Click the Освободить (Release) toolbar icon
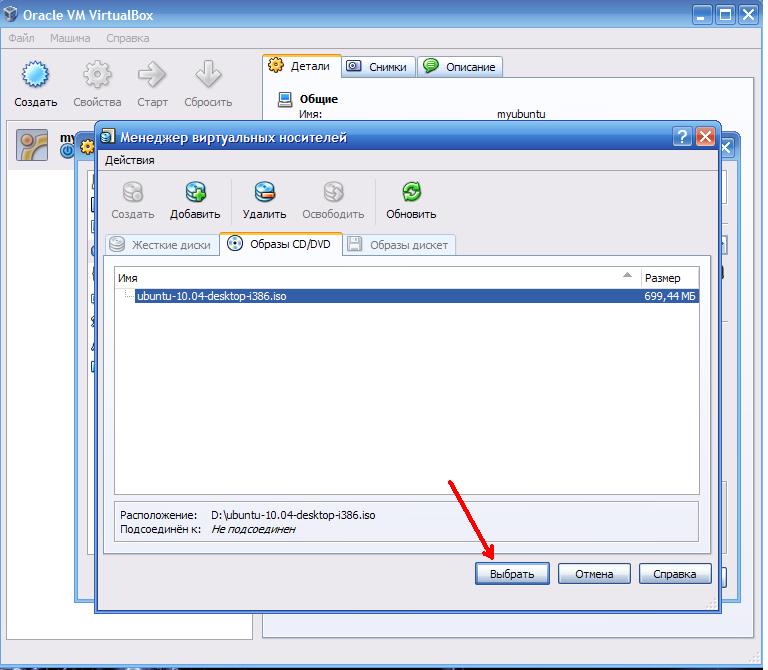Image resolution: width=768 pixels, height=670 pixels. coord(333,193)
